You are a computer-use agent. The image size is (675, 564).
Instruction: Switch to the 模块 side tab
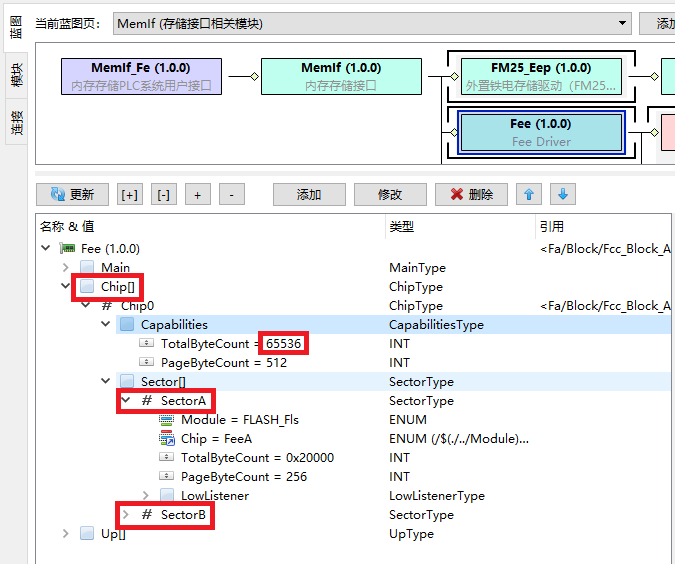17,76
